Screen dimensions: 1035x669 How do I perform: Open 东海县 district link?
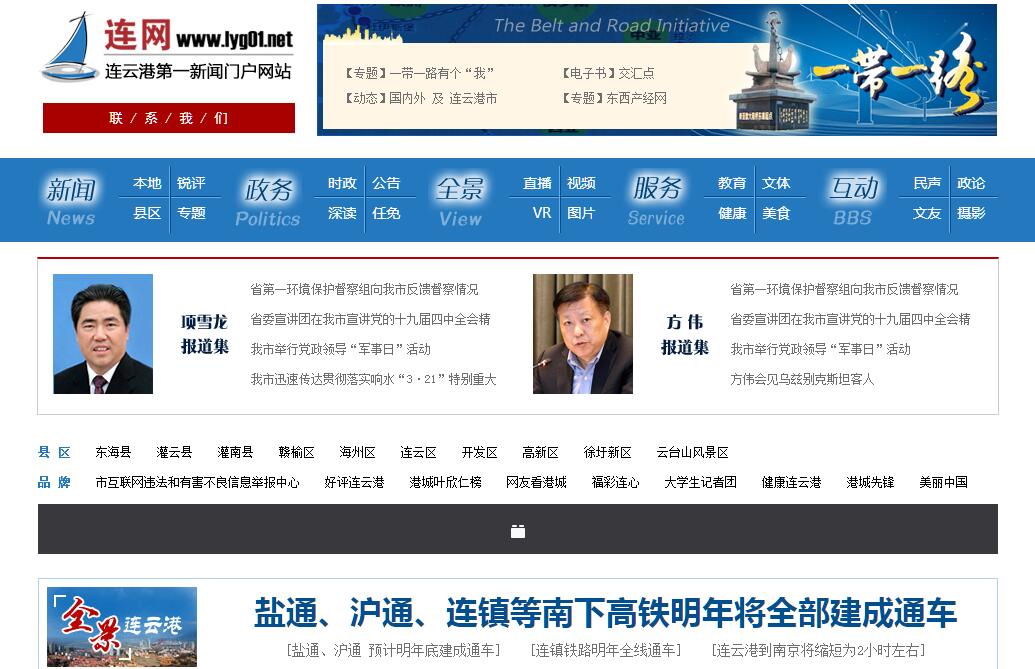113,452
